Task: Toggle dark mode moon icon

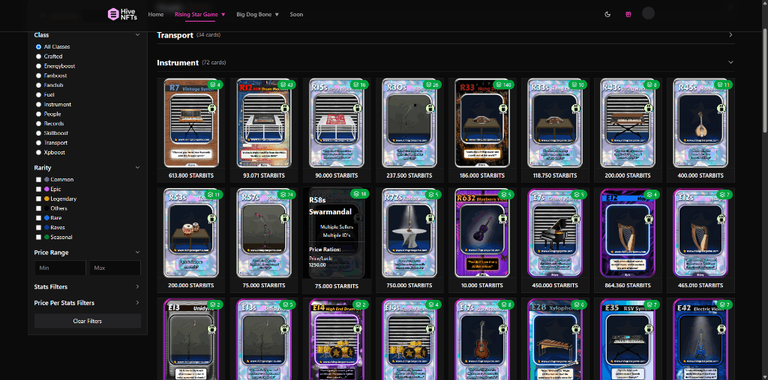Action: coord(608,14)
